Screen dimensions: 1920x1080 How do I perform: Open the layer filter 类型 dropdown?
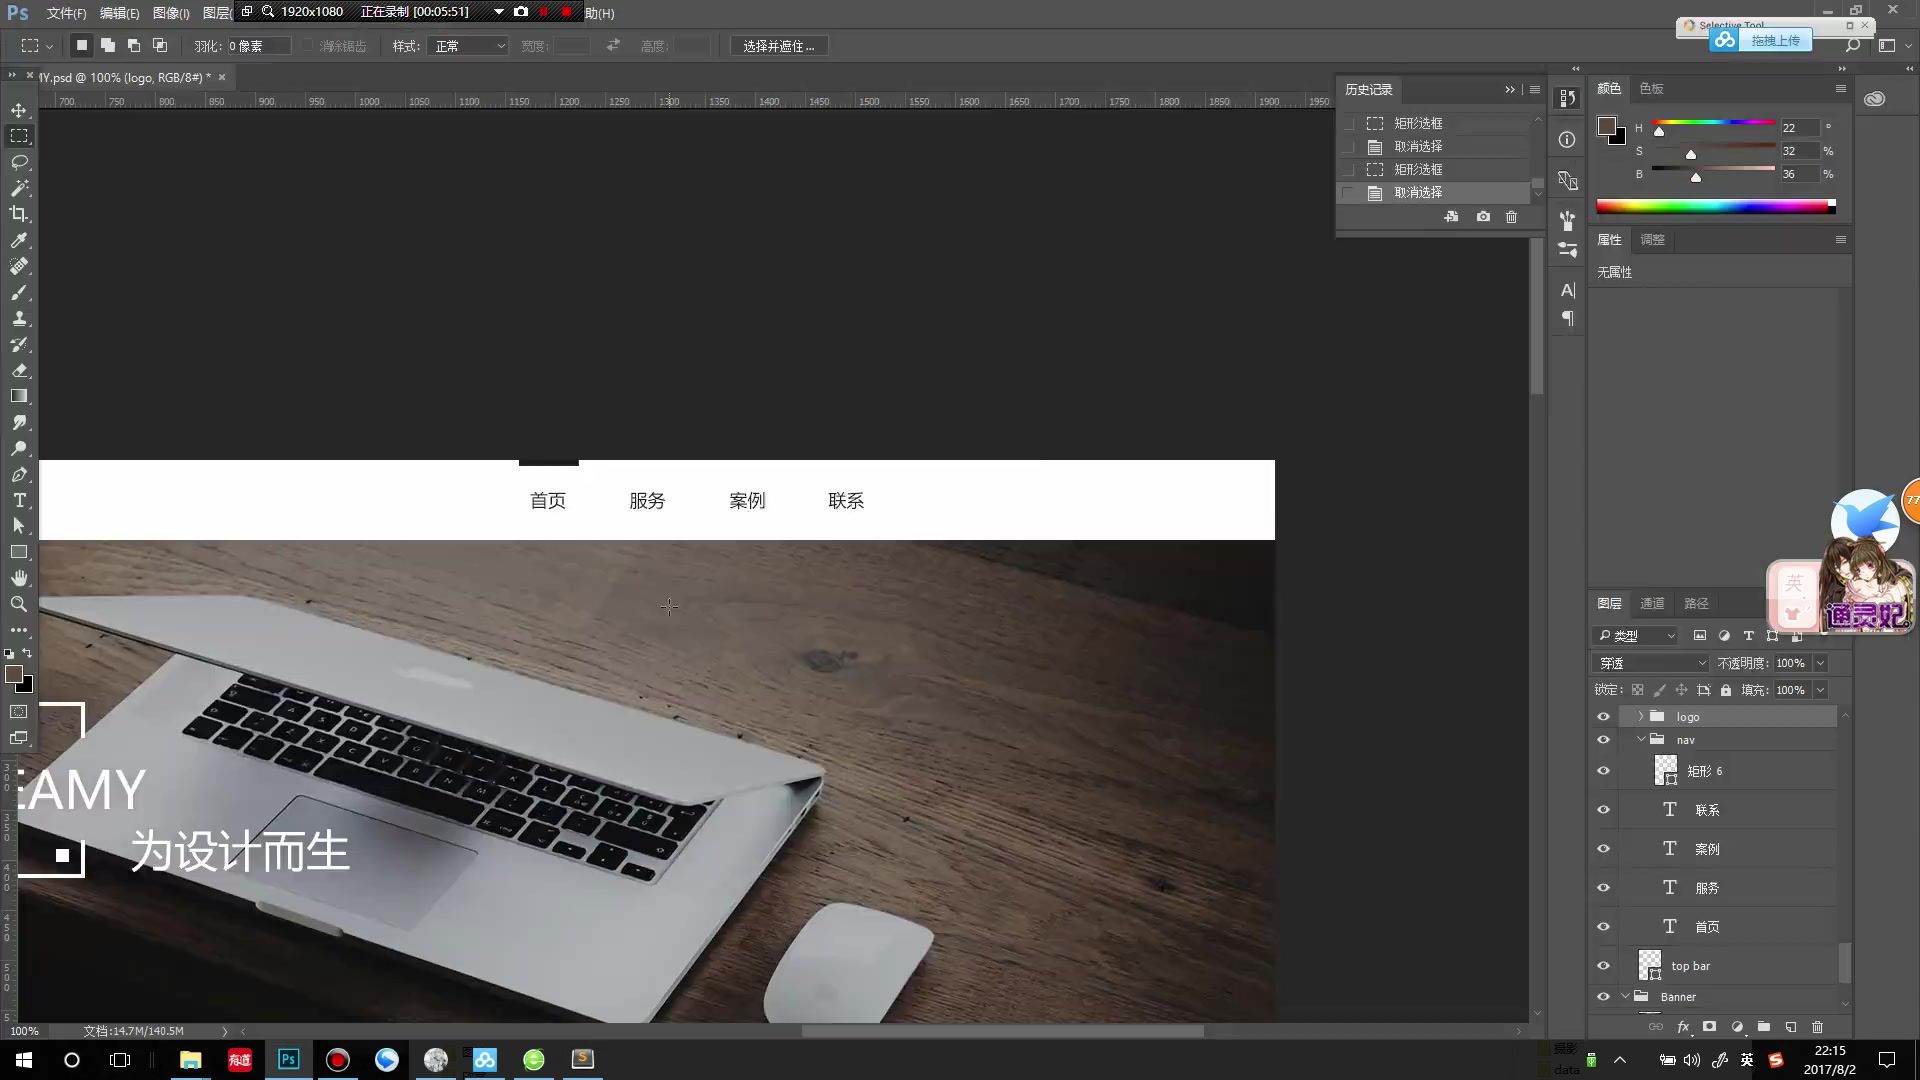(1635, 635)
